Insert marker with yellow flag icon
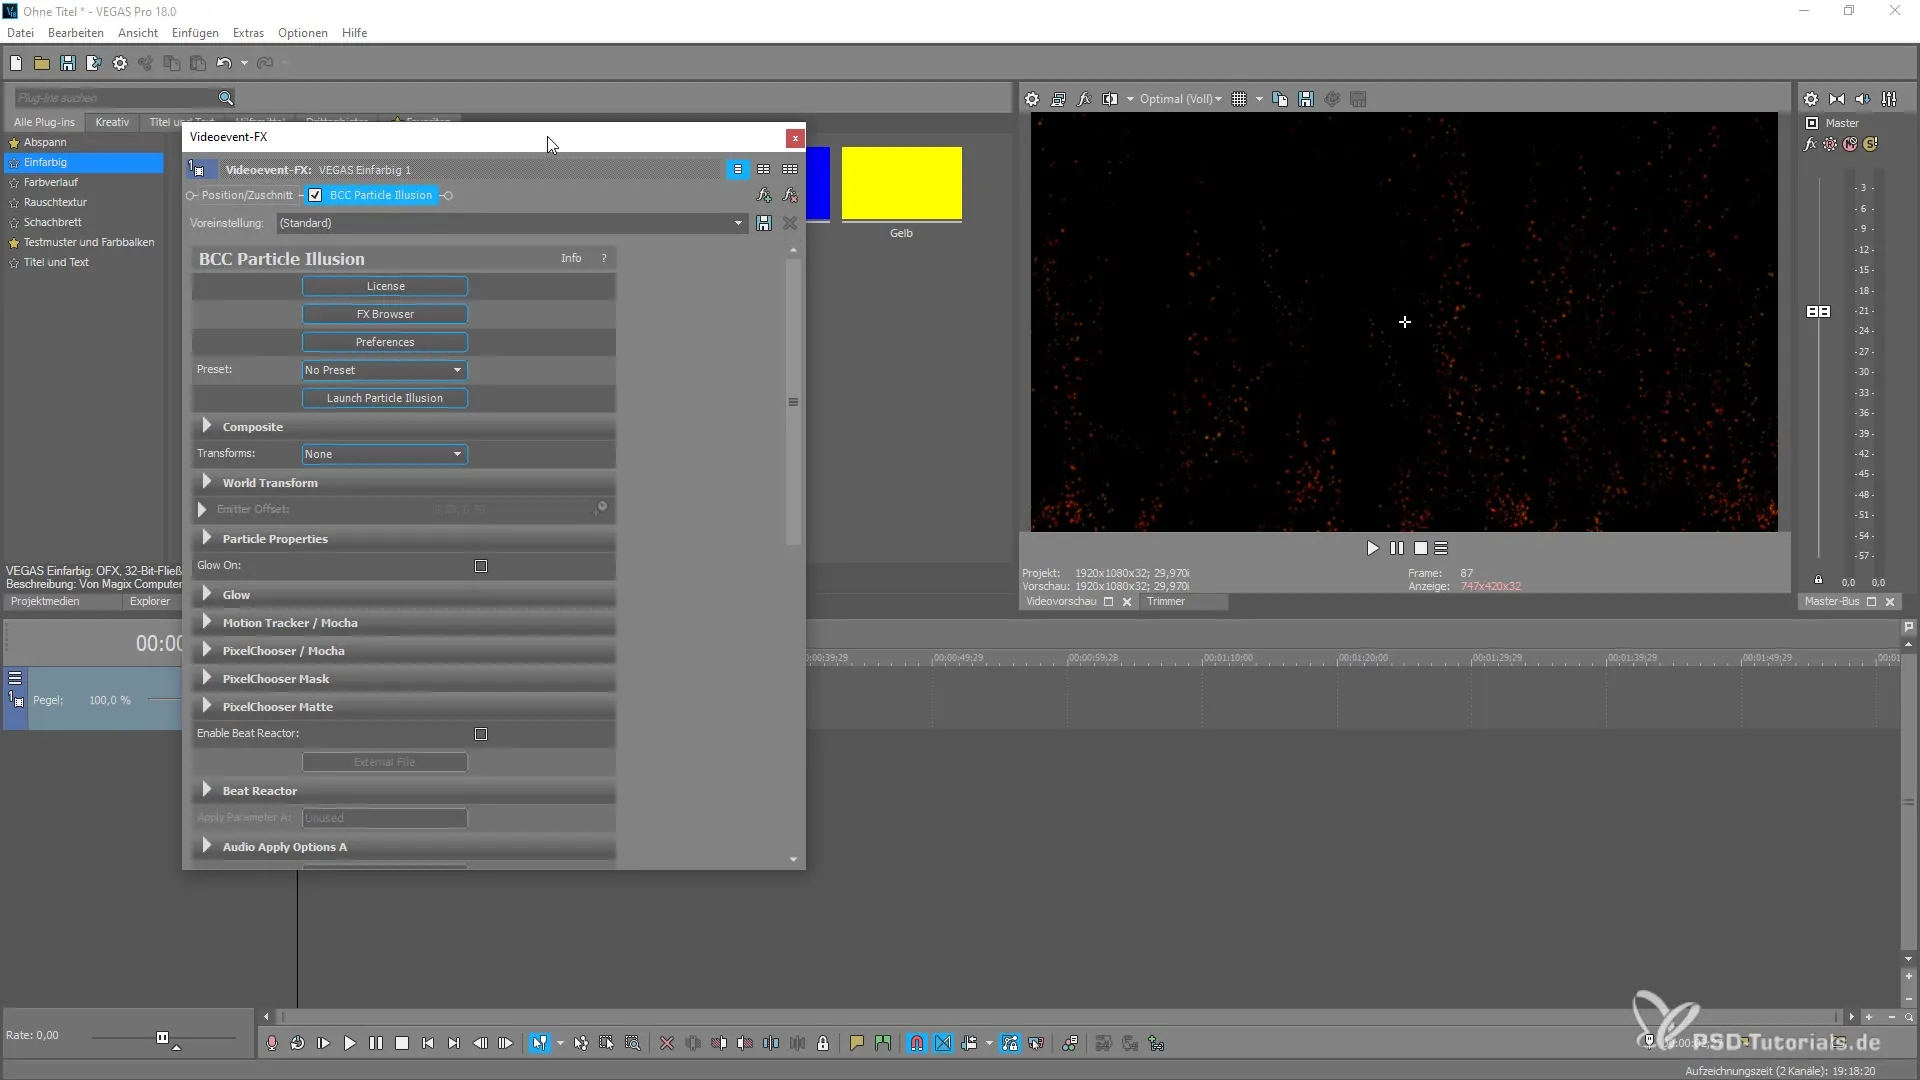Screen dimensions: 1920x1080 (x=856, y=1043)
